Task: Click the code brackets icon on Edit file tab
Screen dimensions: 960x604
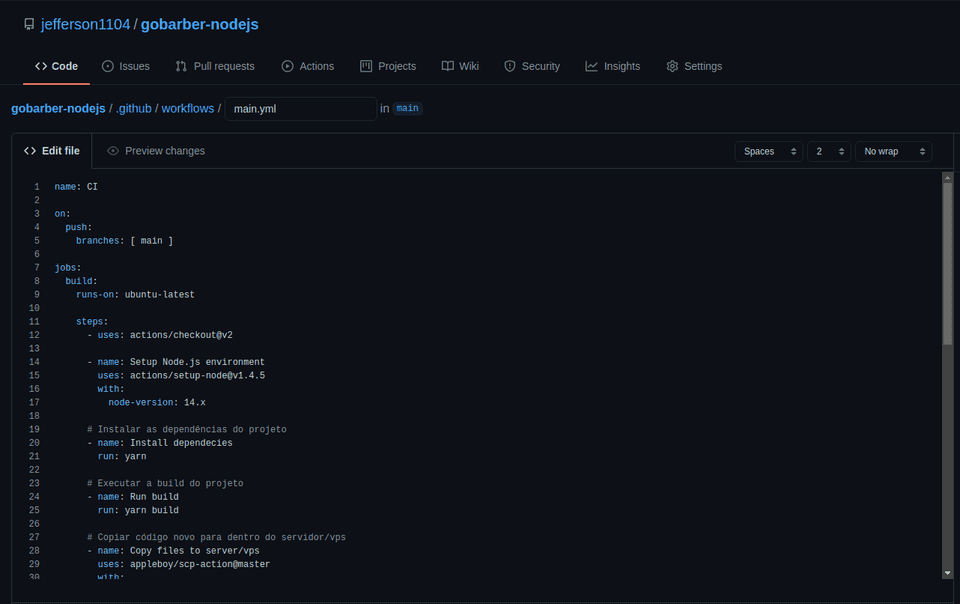Action: coord(29,150)
